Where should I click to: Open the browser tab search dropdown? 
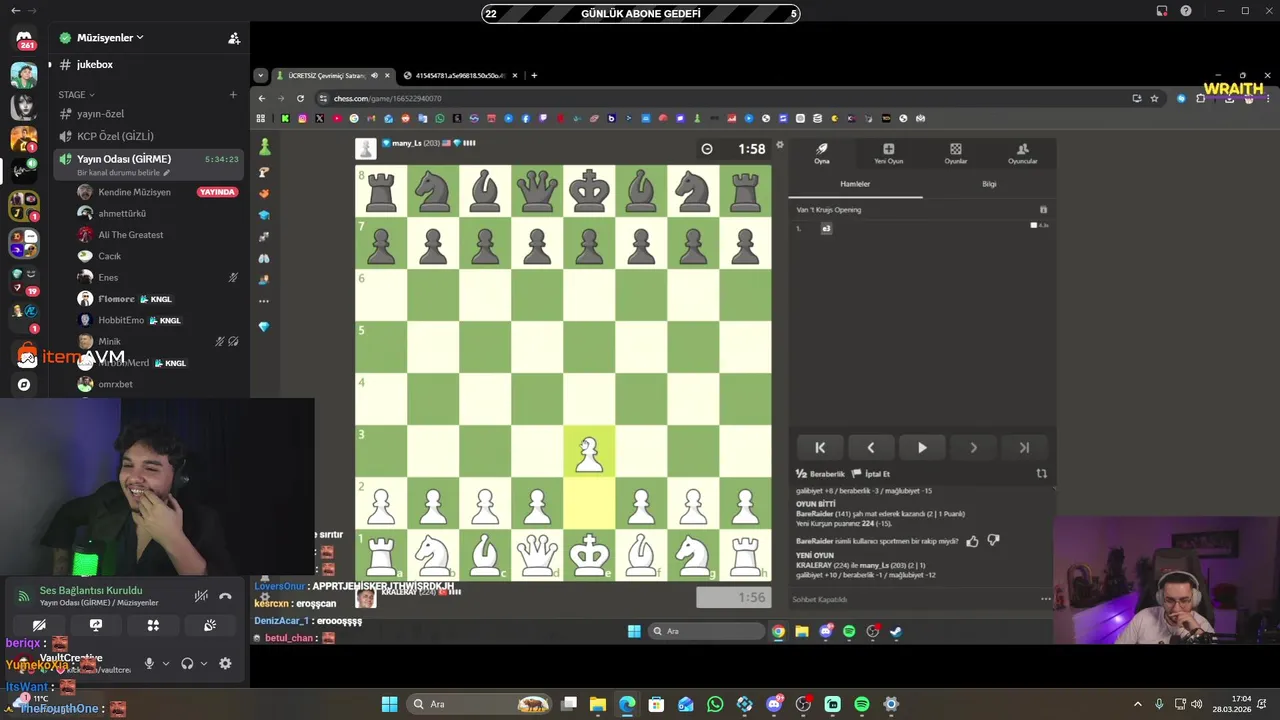[x=261, y=75]
